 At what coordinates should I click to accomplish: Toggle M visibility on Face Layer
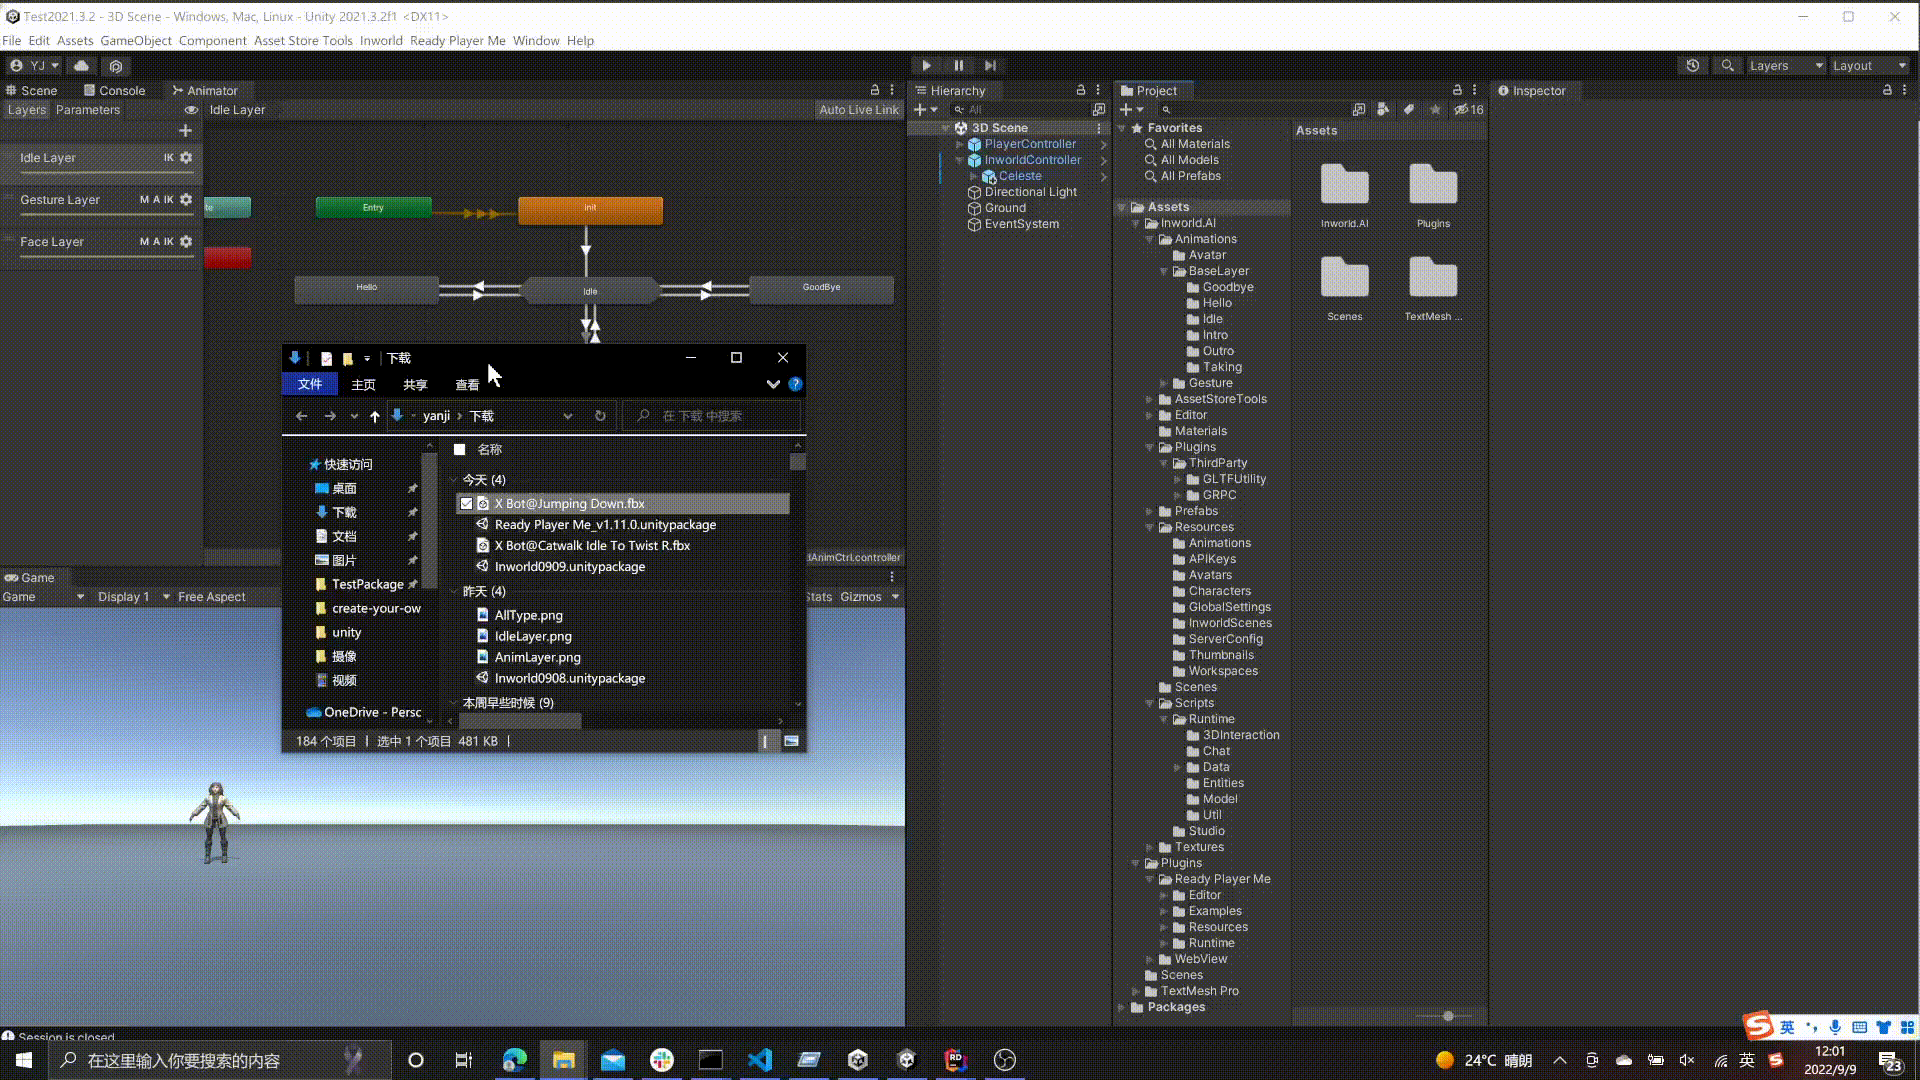(142, 241)
